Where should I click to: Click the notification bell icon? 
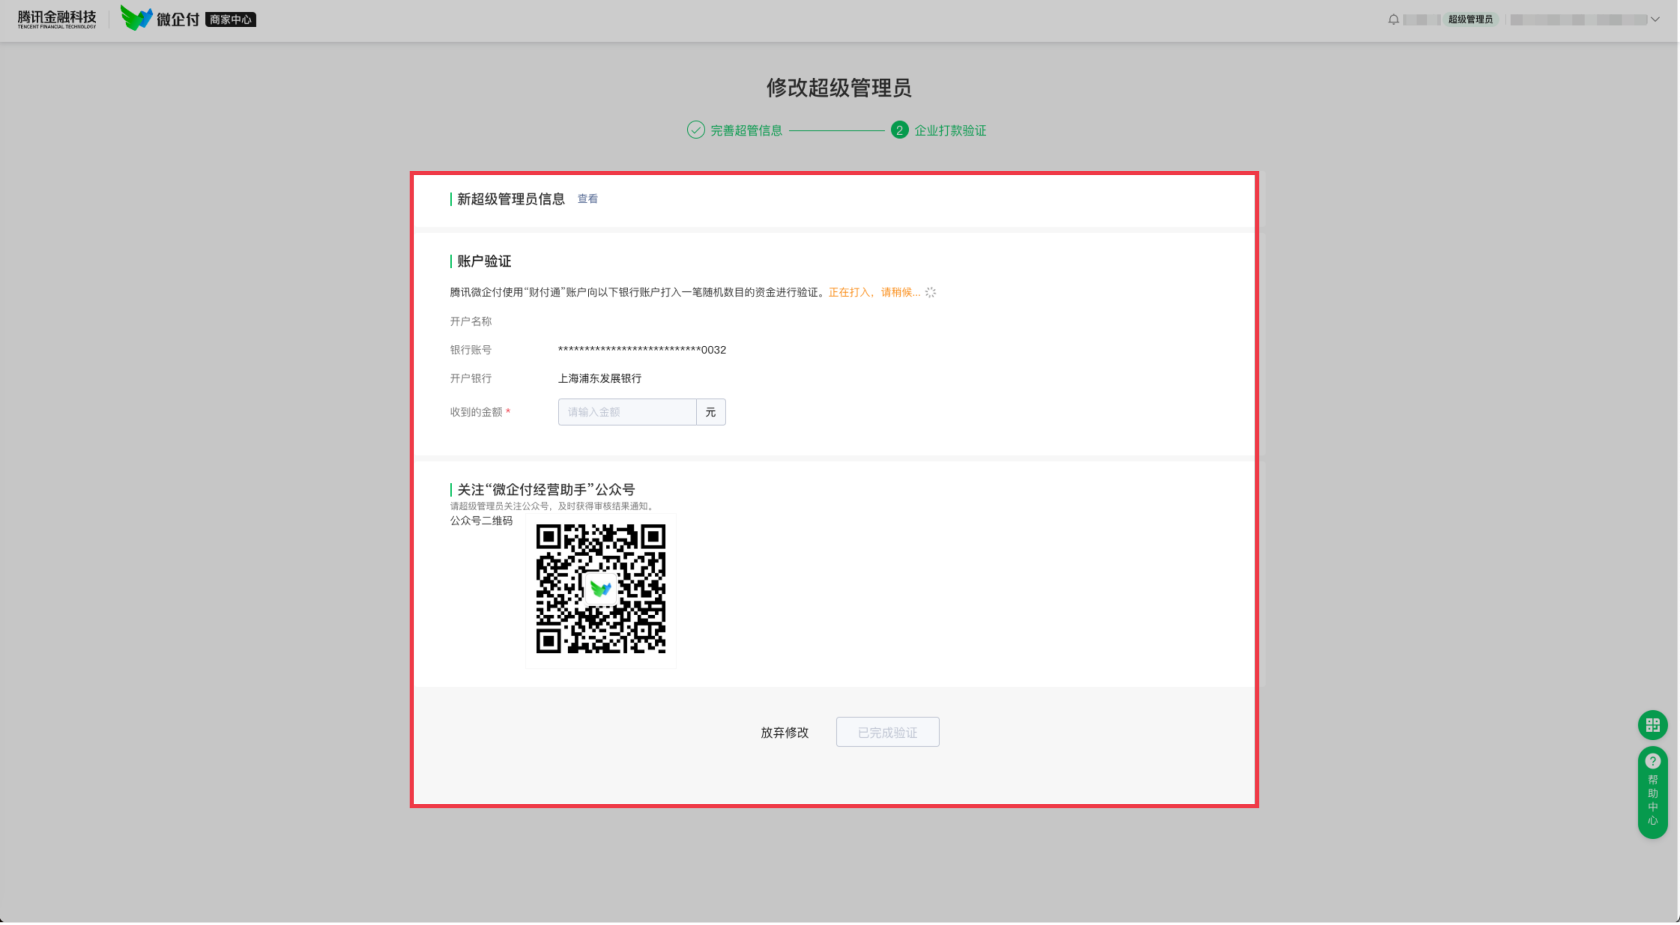pos(1393,19)
